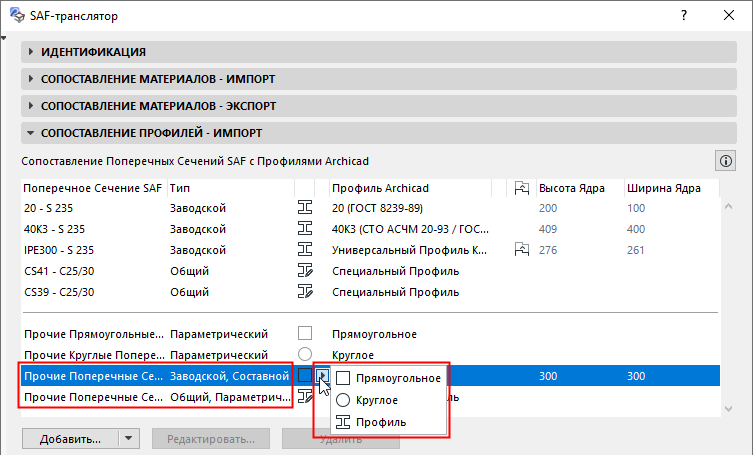Click Специальный Профиль in CS41 row
Screen dimensions: 753x455
(x=395, y=271)
